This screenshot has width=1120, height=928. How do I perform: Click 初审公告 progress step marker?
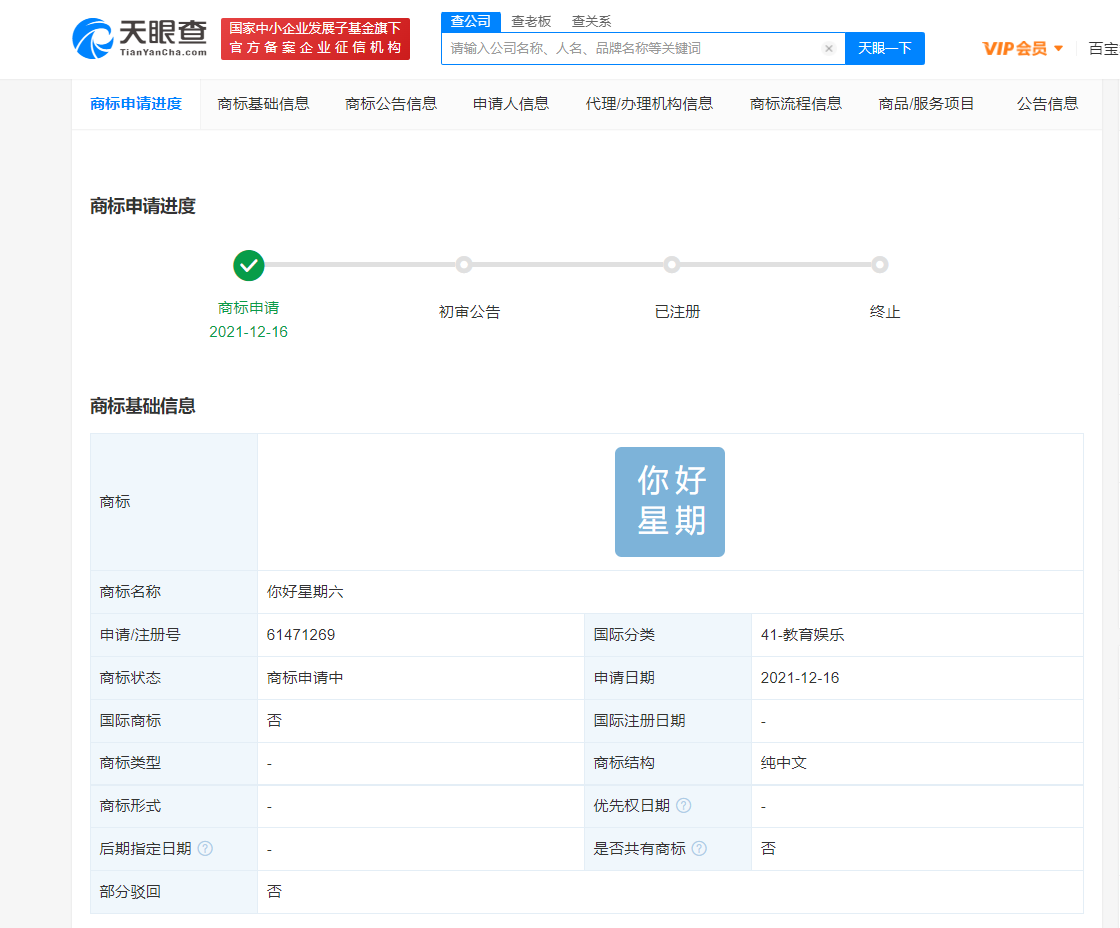(464, 265)
